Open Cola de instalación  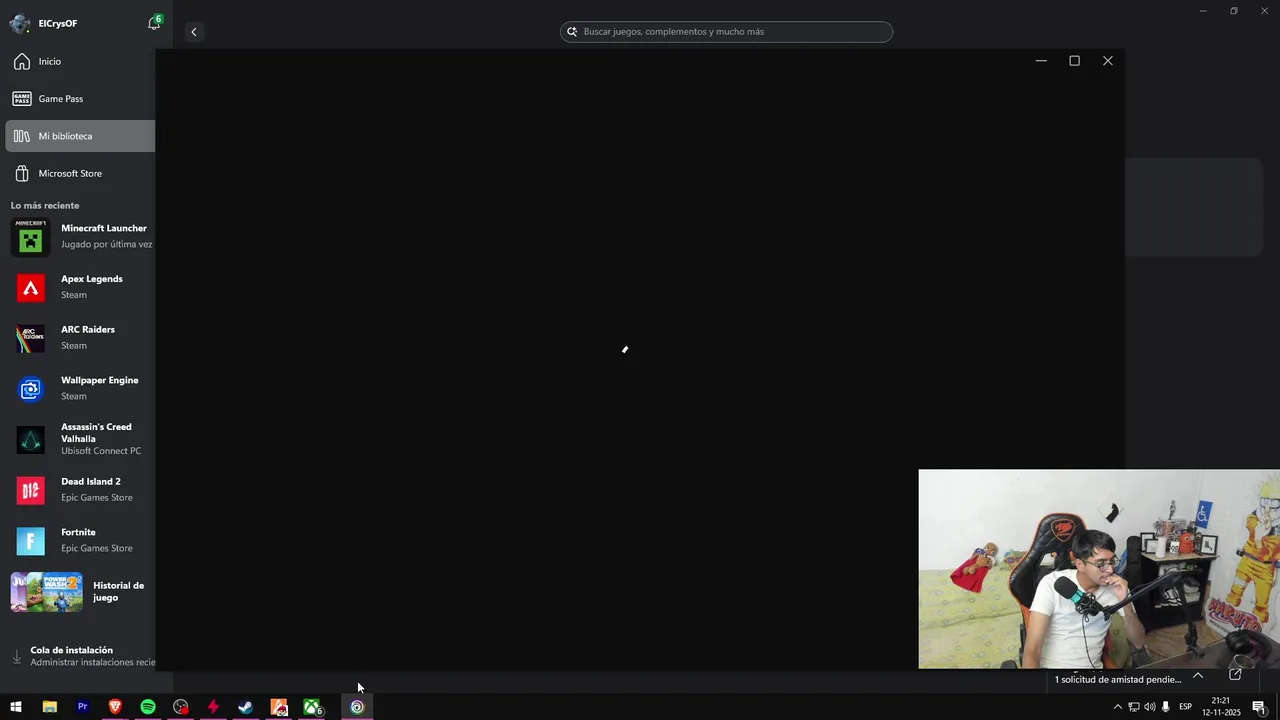coord(80,656)
